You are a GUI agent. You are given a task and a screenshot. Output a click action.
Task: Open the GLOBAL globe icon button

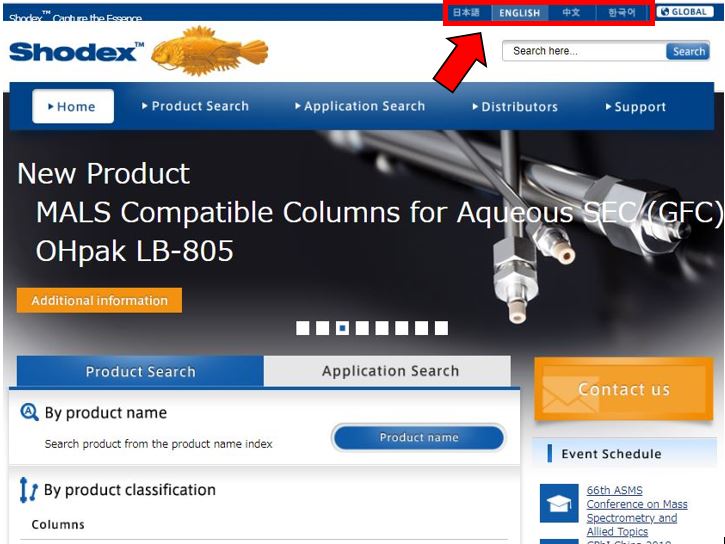(685, 12)
